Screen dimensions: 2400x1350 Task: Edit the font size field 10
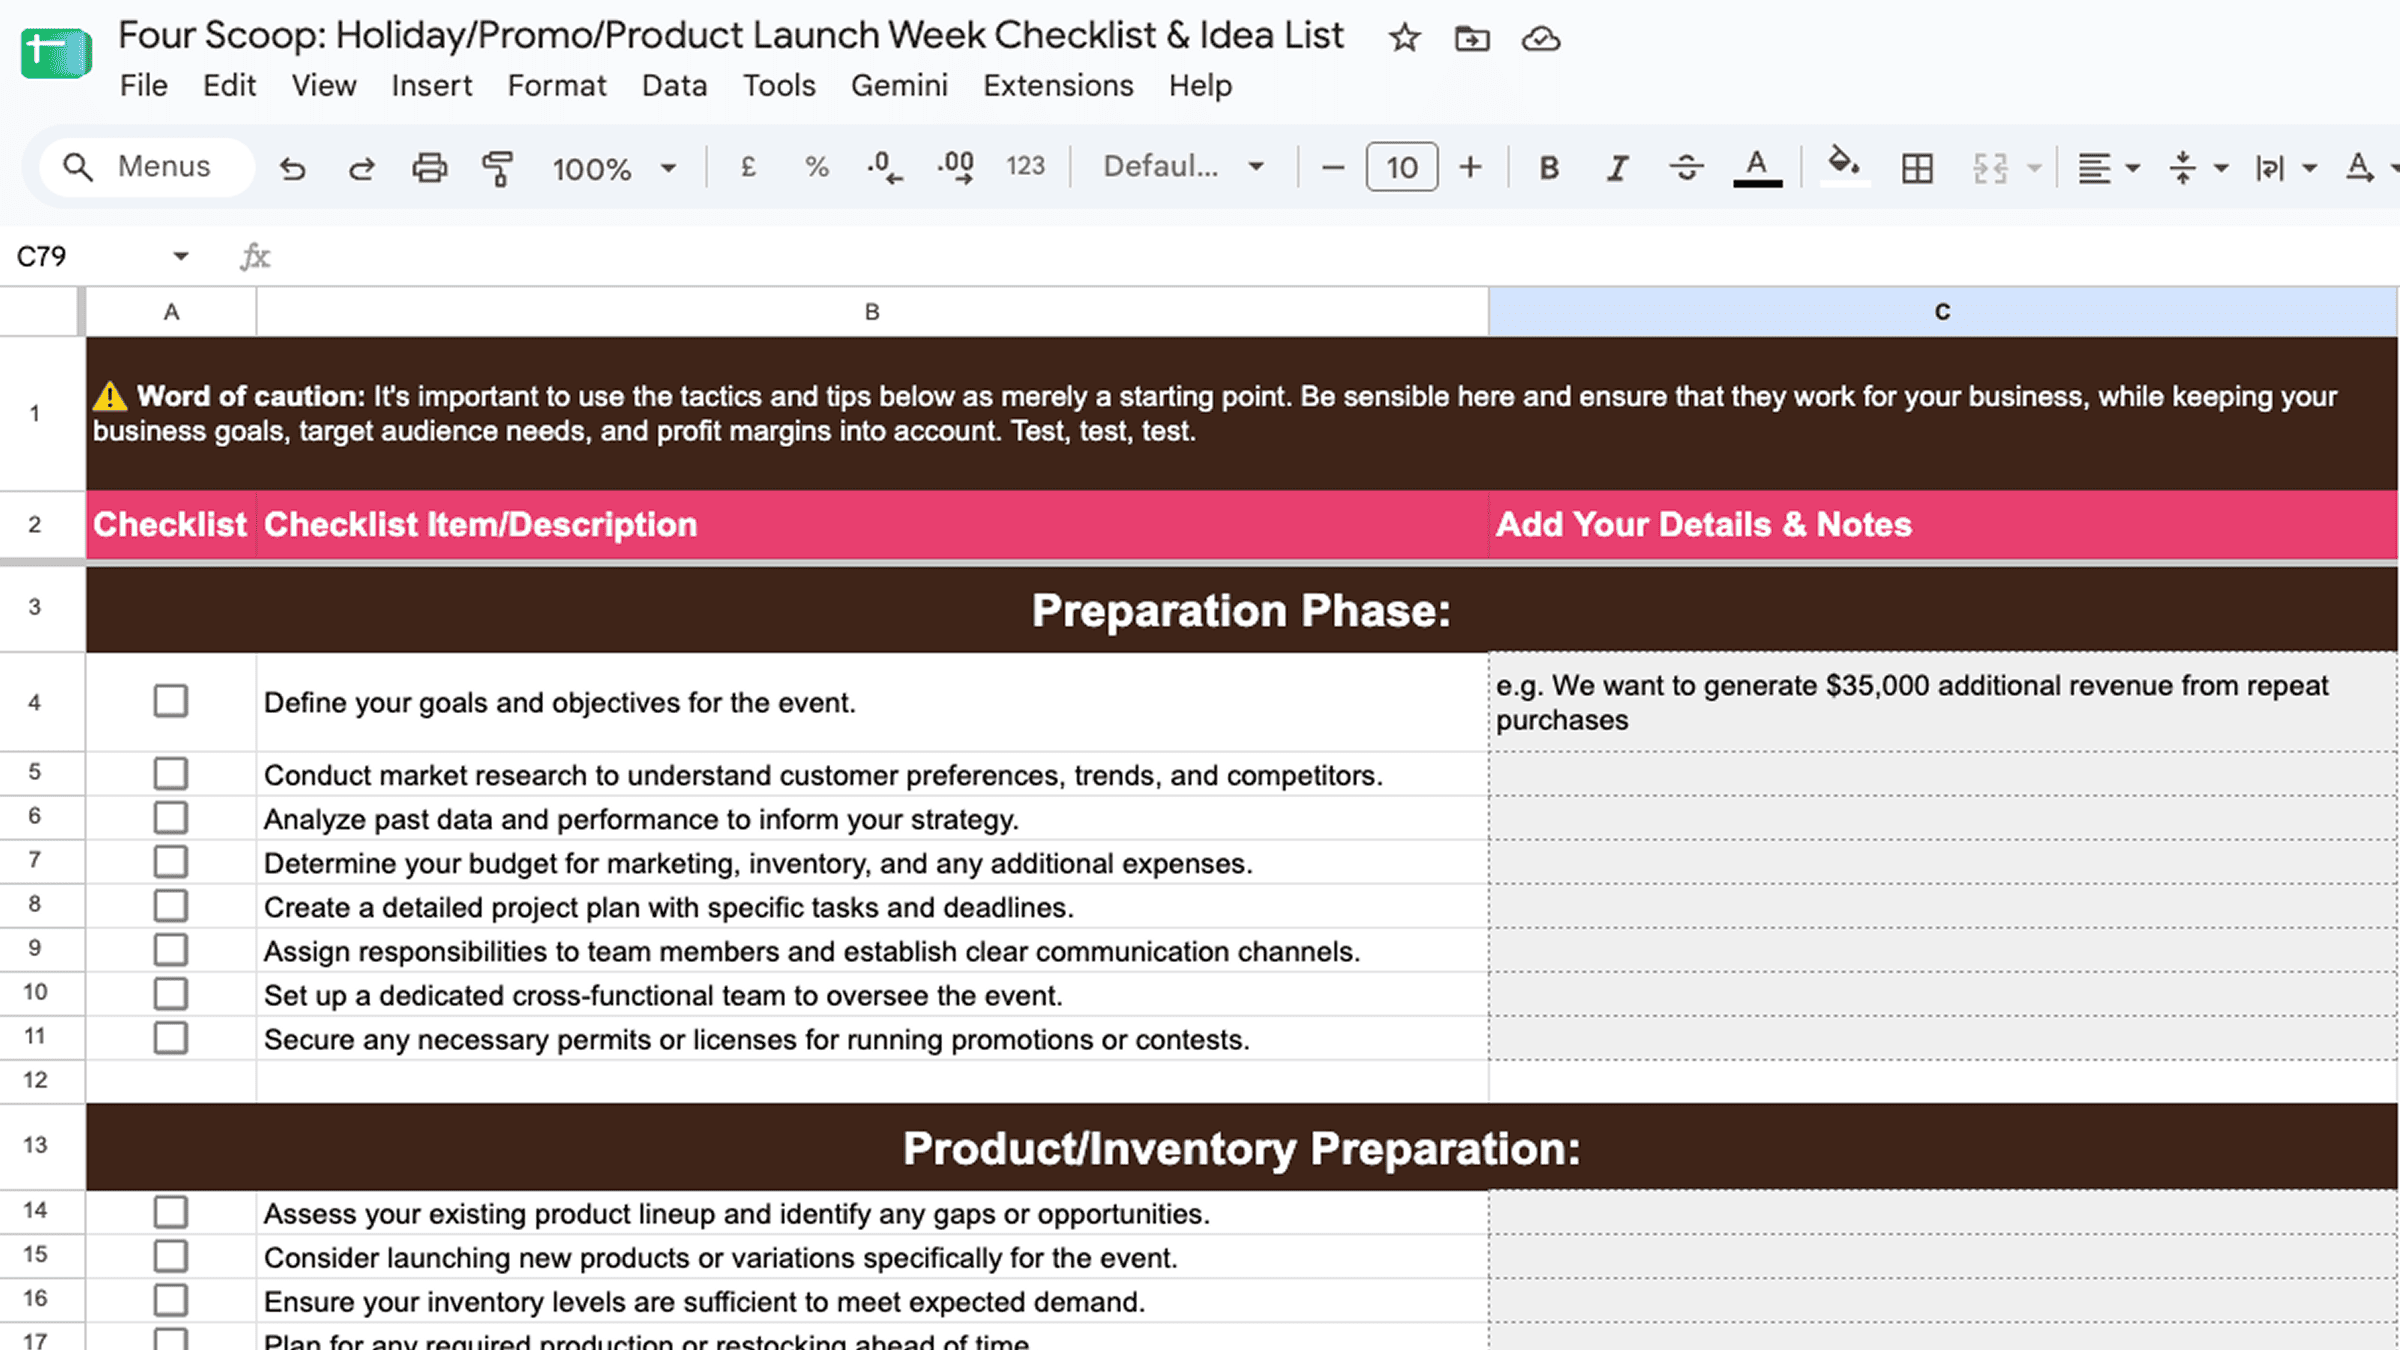point(1401,167)
